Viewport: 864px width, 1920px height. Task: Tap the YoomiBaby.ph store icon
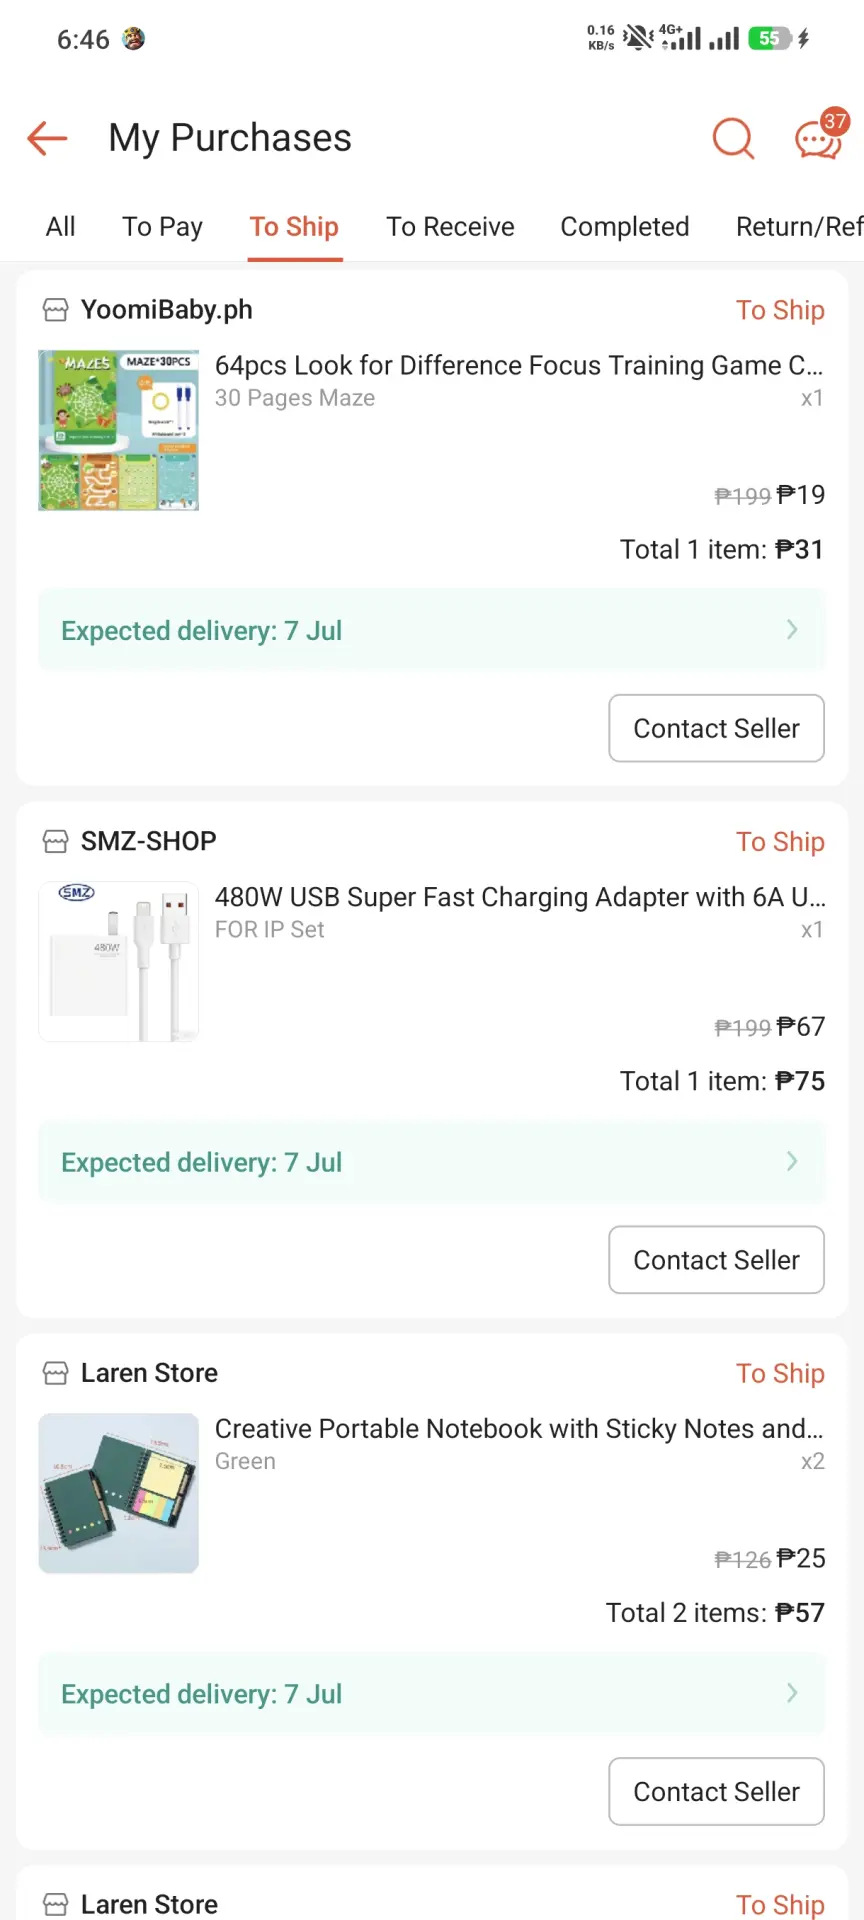point(56,311)
